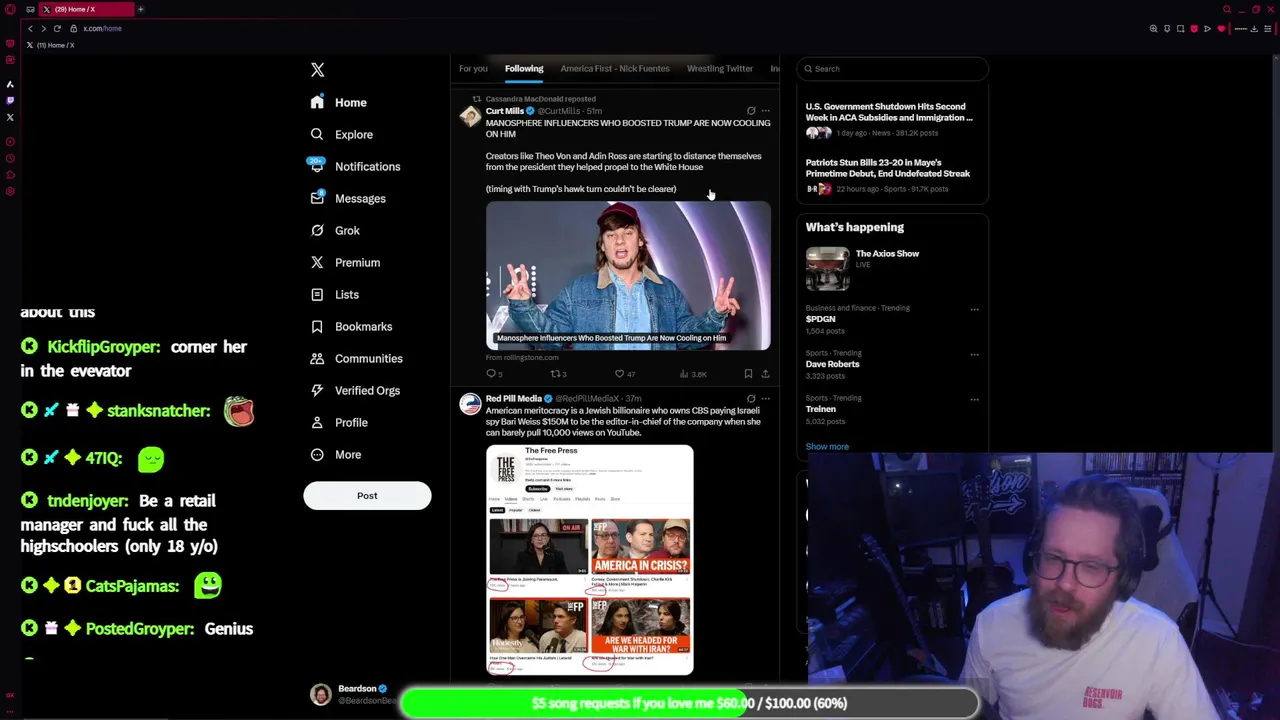Open the Home icon in X sidebar

point(317,102)
